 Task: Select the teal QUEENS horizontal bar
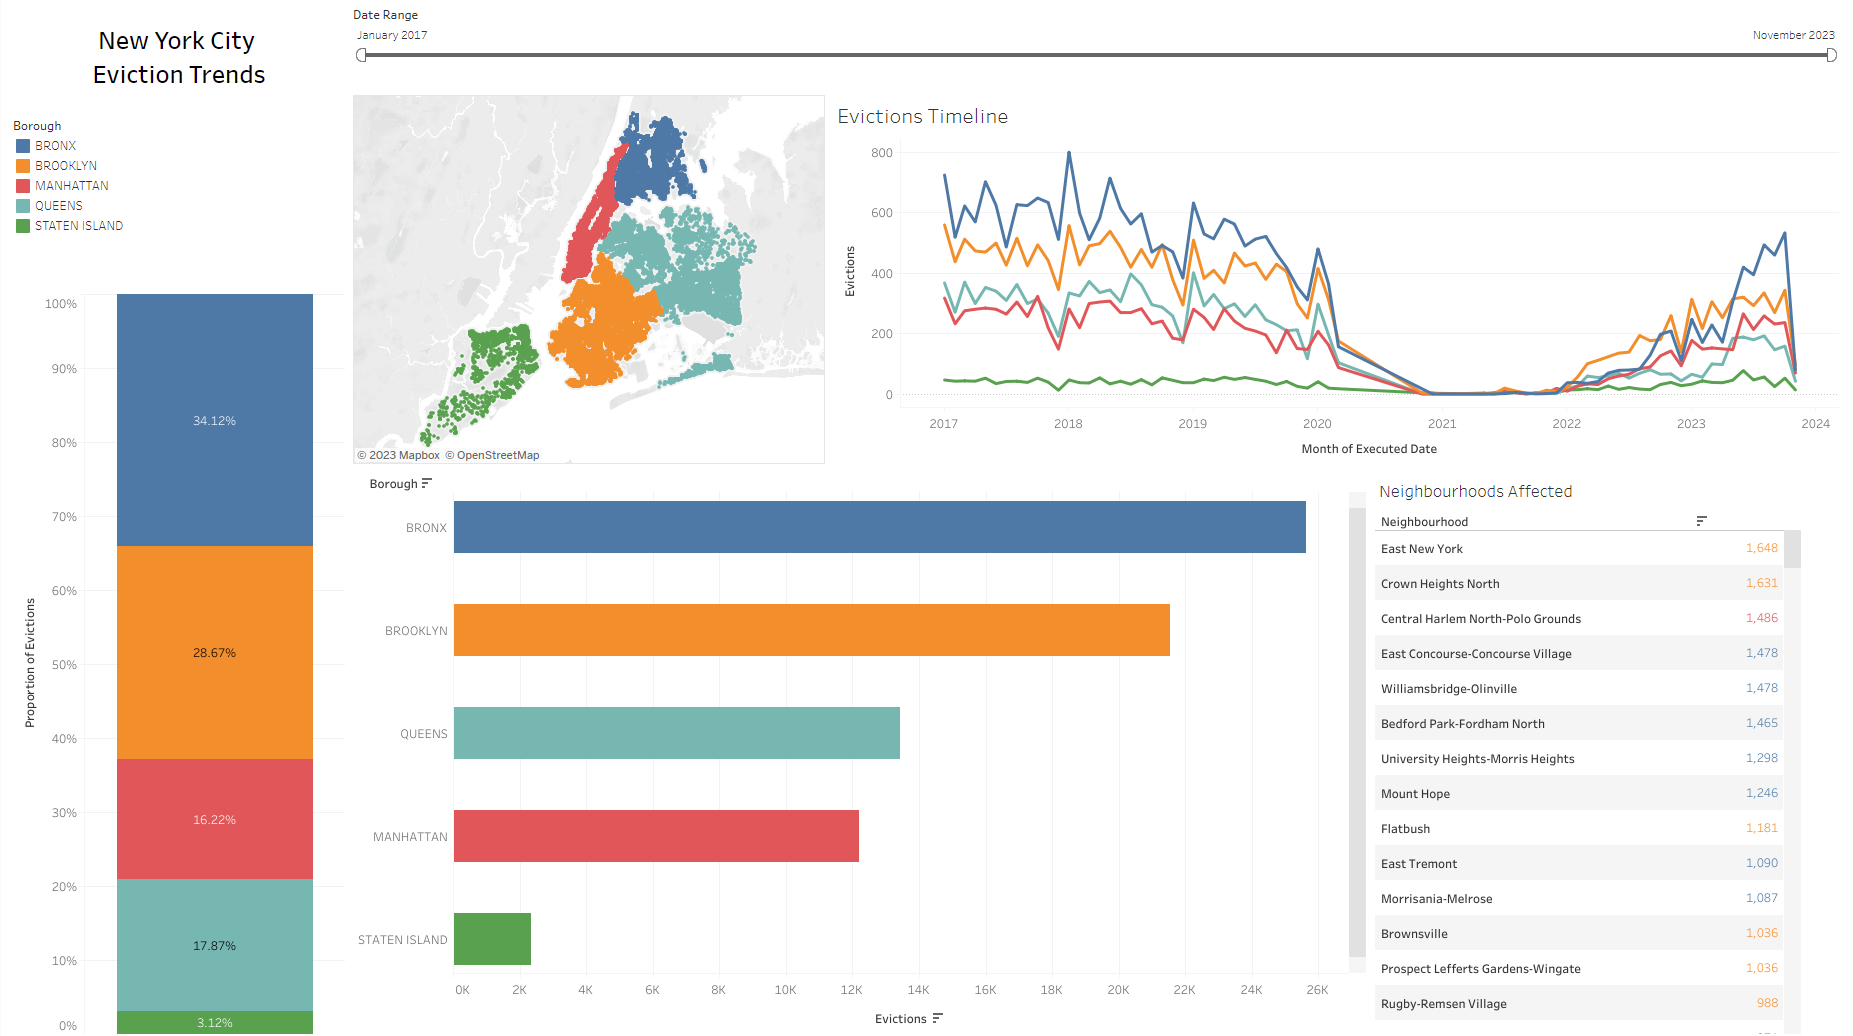(676, 733)
